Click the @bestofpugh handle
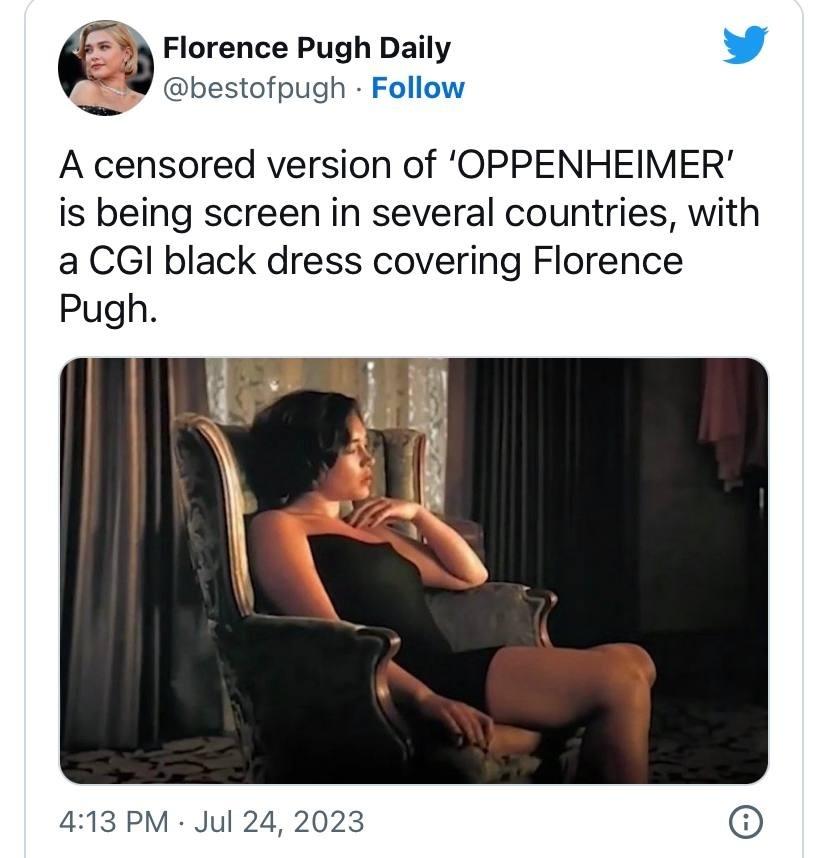The height and width of the screenshot is (858, 828). tap(254, 89)
